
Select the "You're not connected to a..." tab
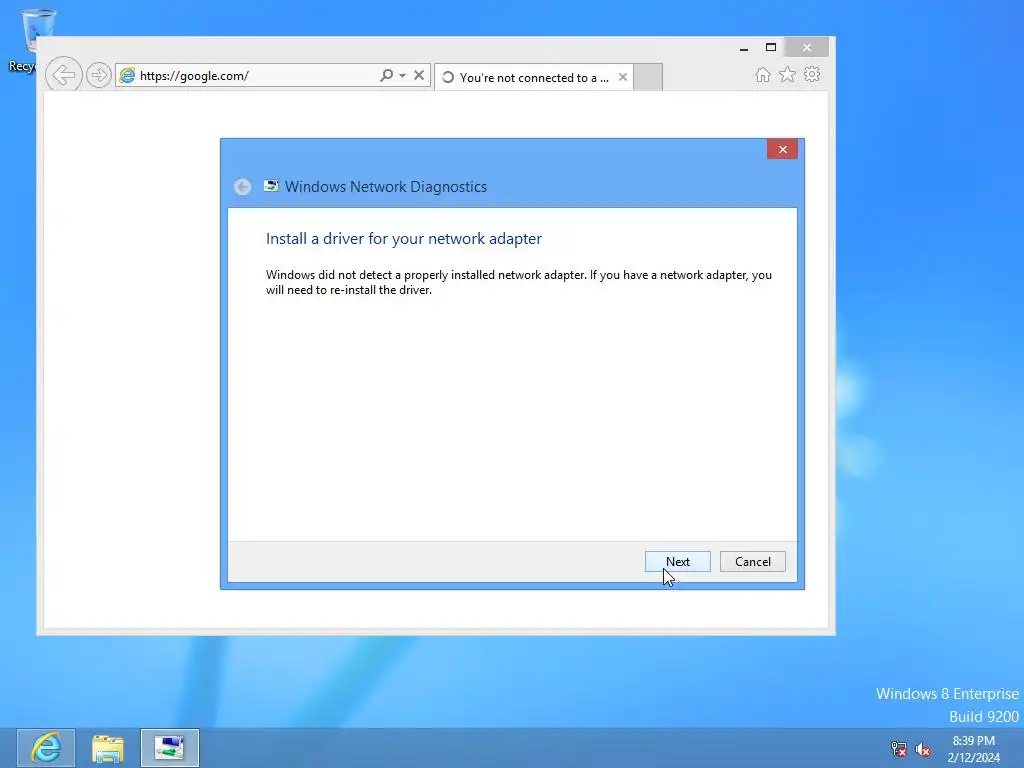coord(534,78)
